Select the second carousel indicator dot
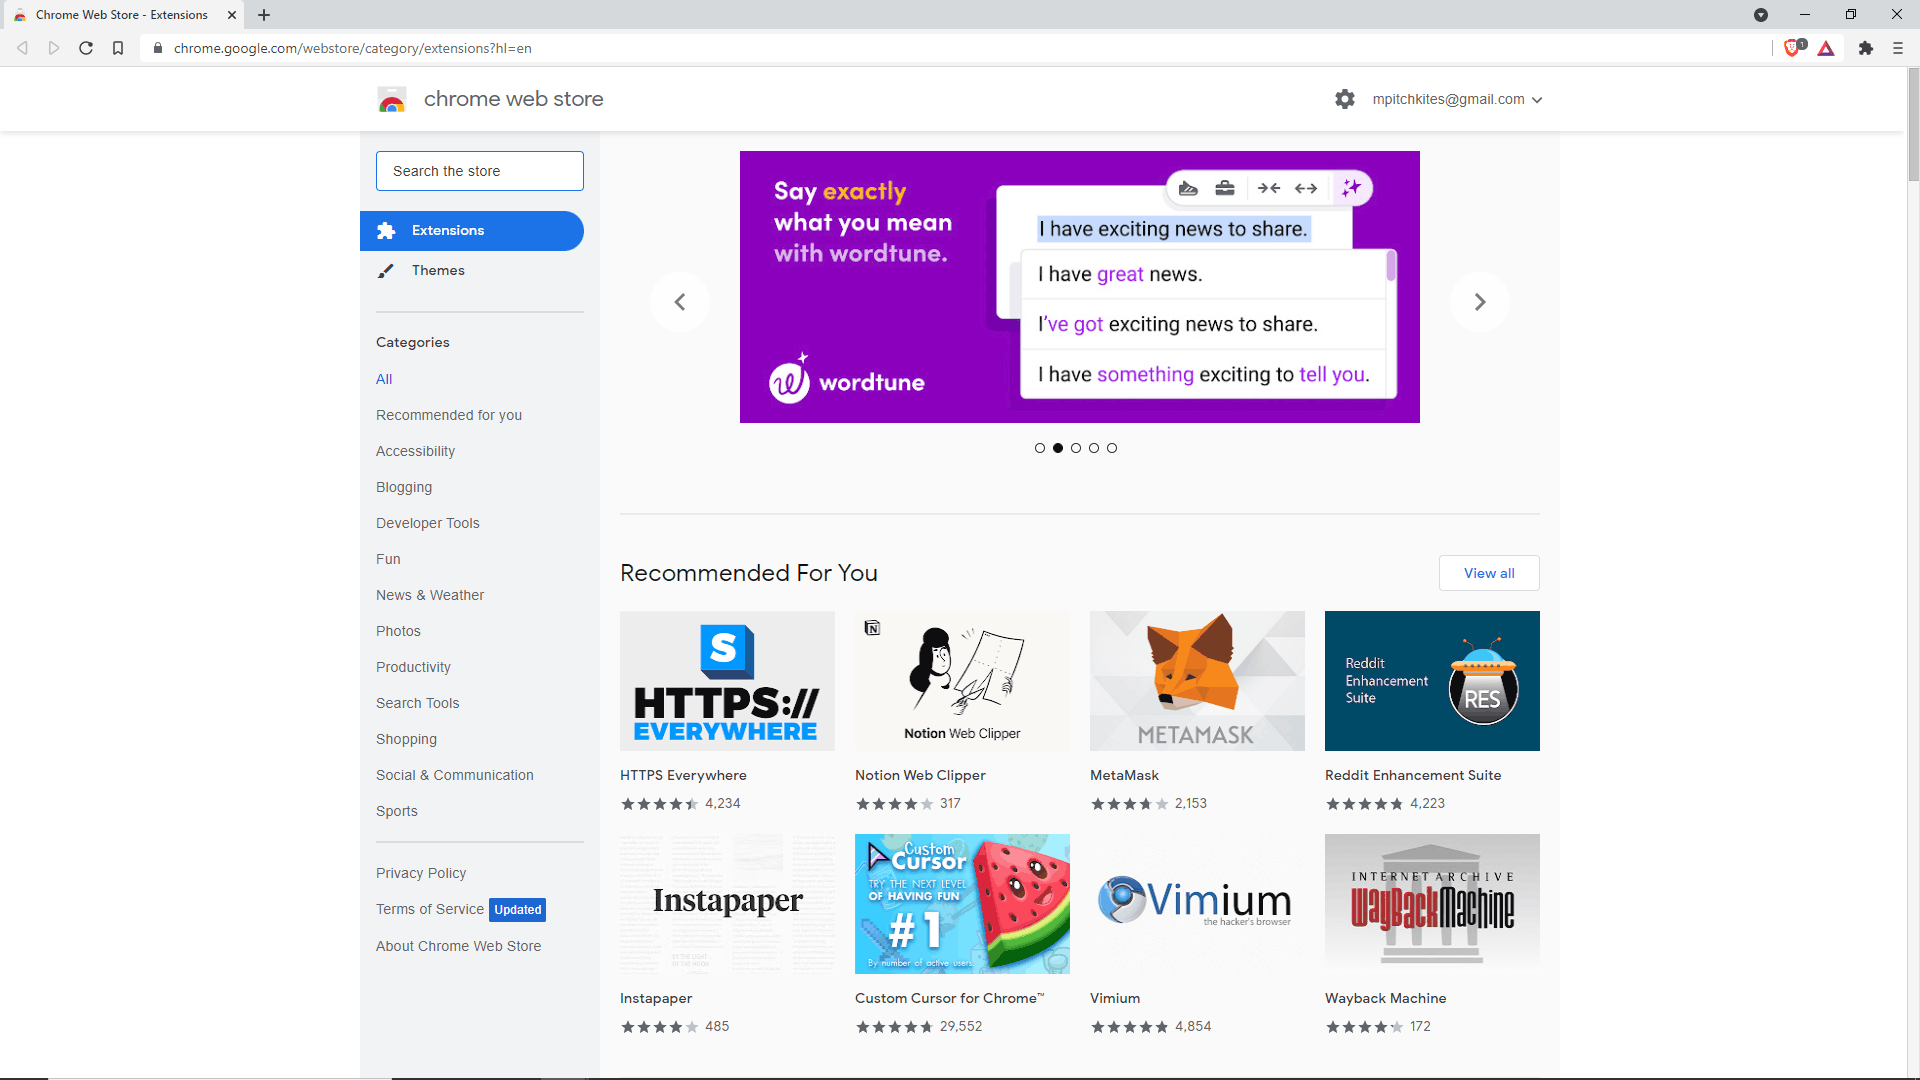 tap(1058, 448)
